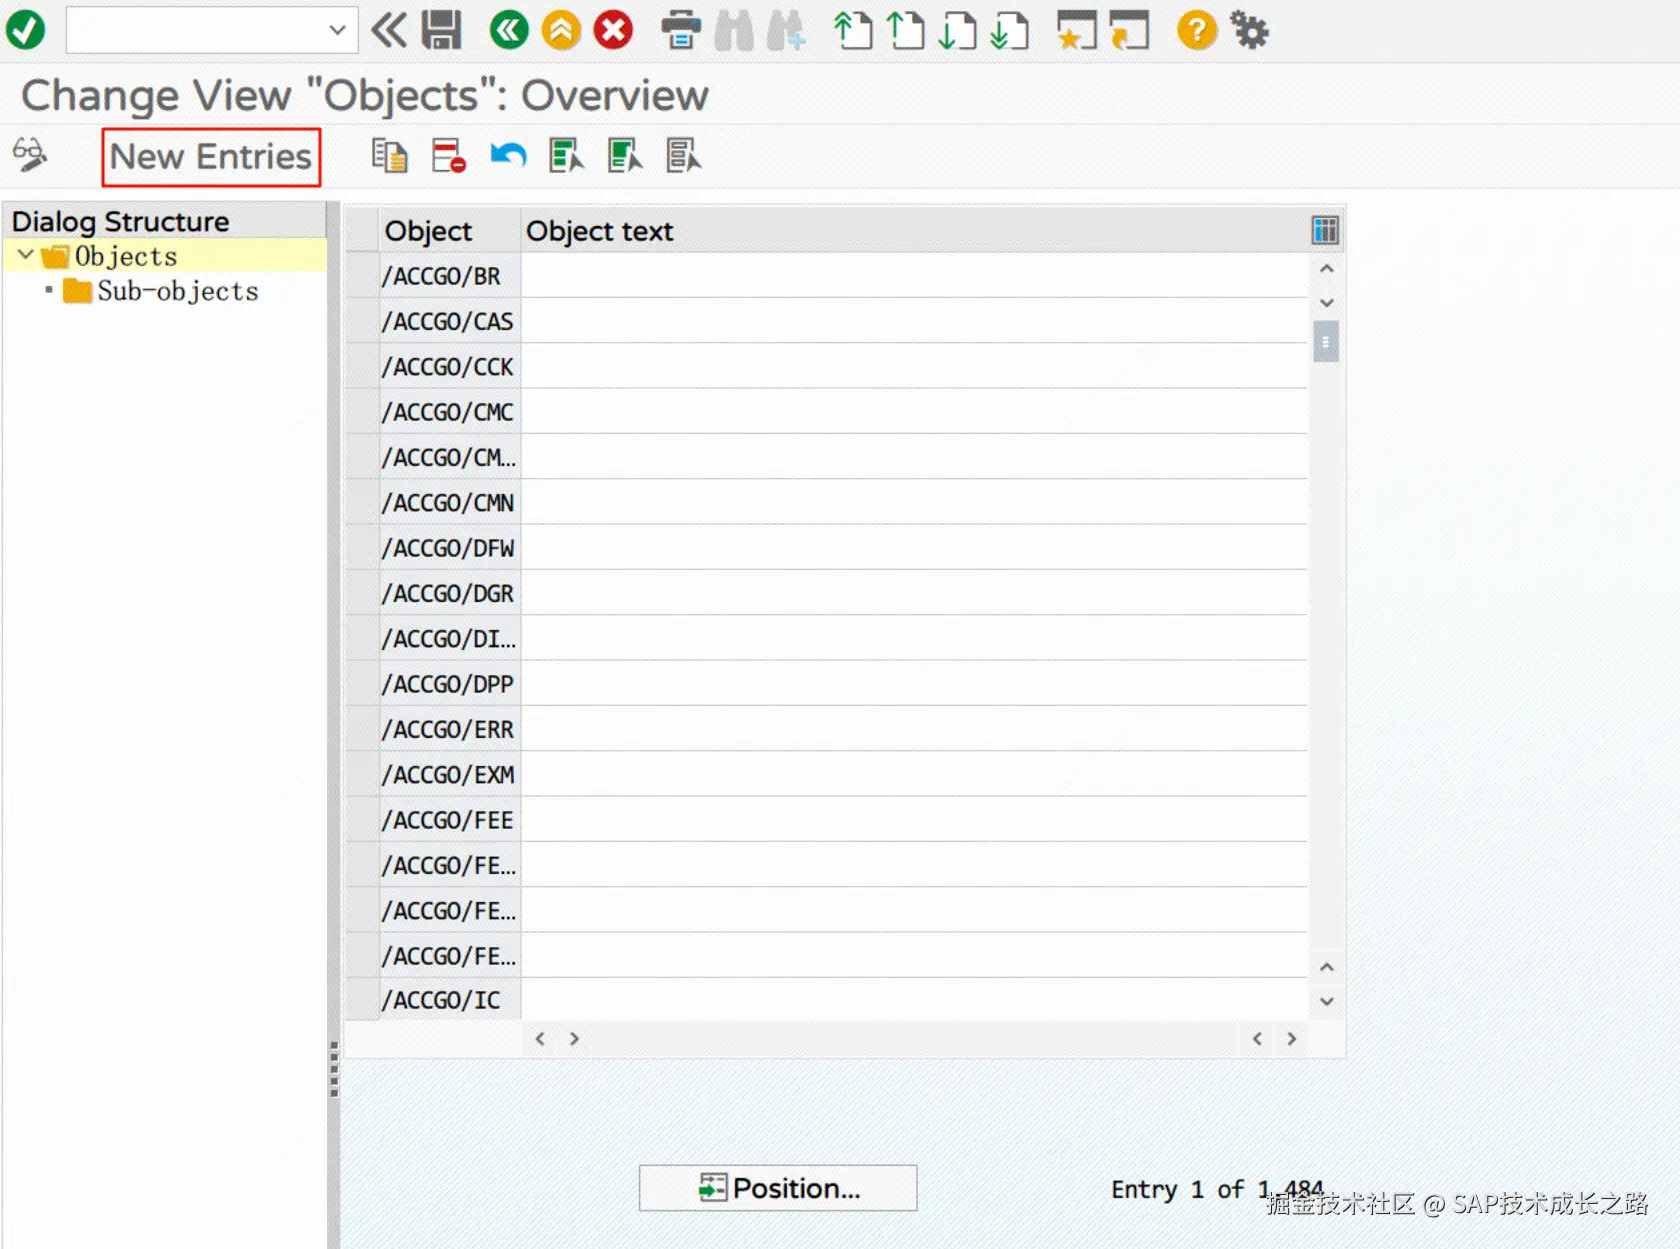Exit using the yellow up-arrow icon
Screen dimensions: 1680x1249
click(x=561, y=30)
